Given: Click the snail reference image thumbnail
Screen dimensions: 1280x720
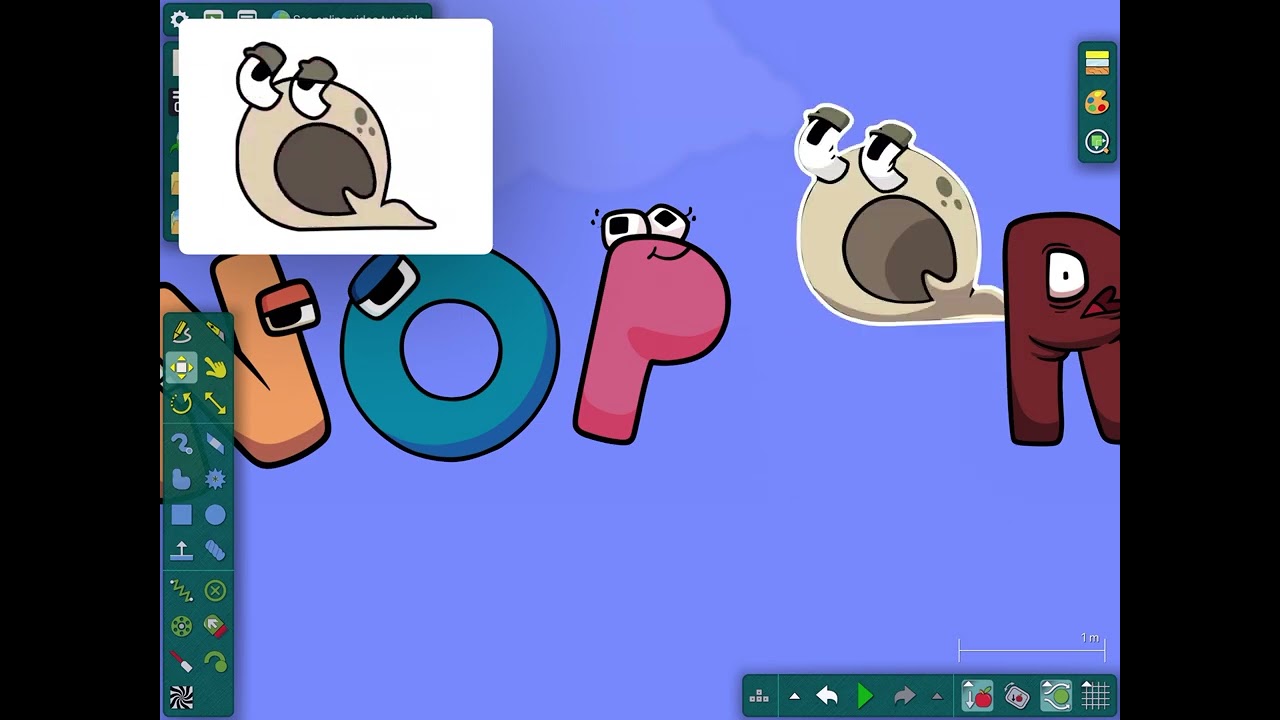Looking at the screenshot, I should [x=335, y=137].
